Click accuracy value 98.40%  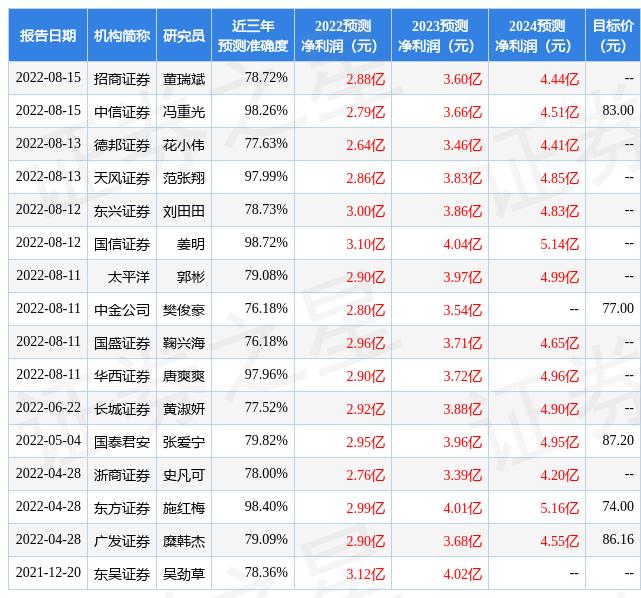(x=266, y=506)
